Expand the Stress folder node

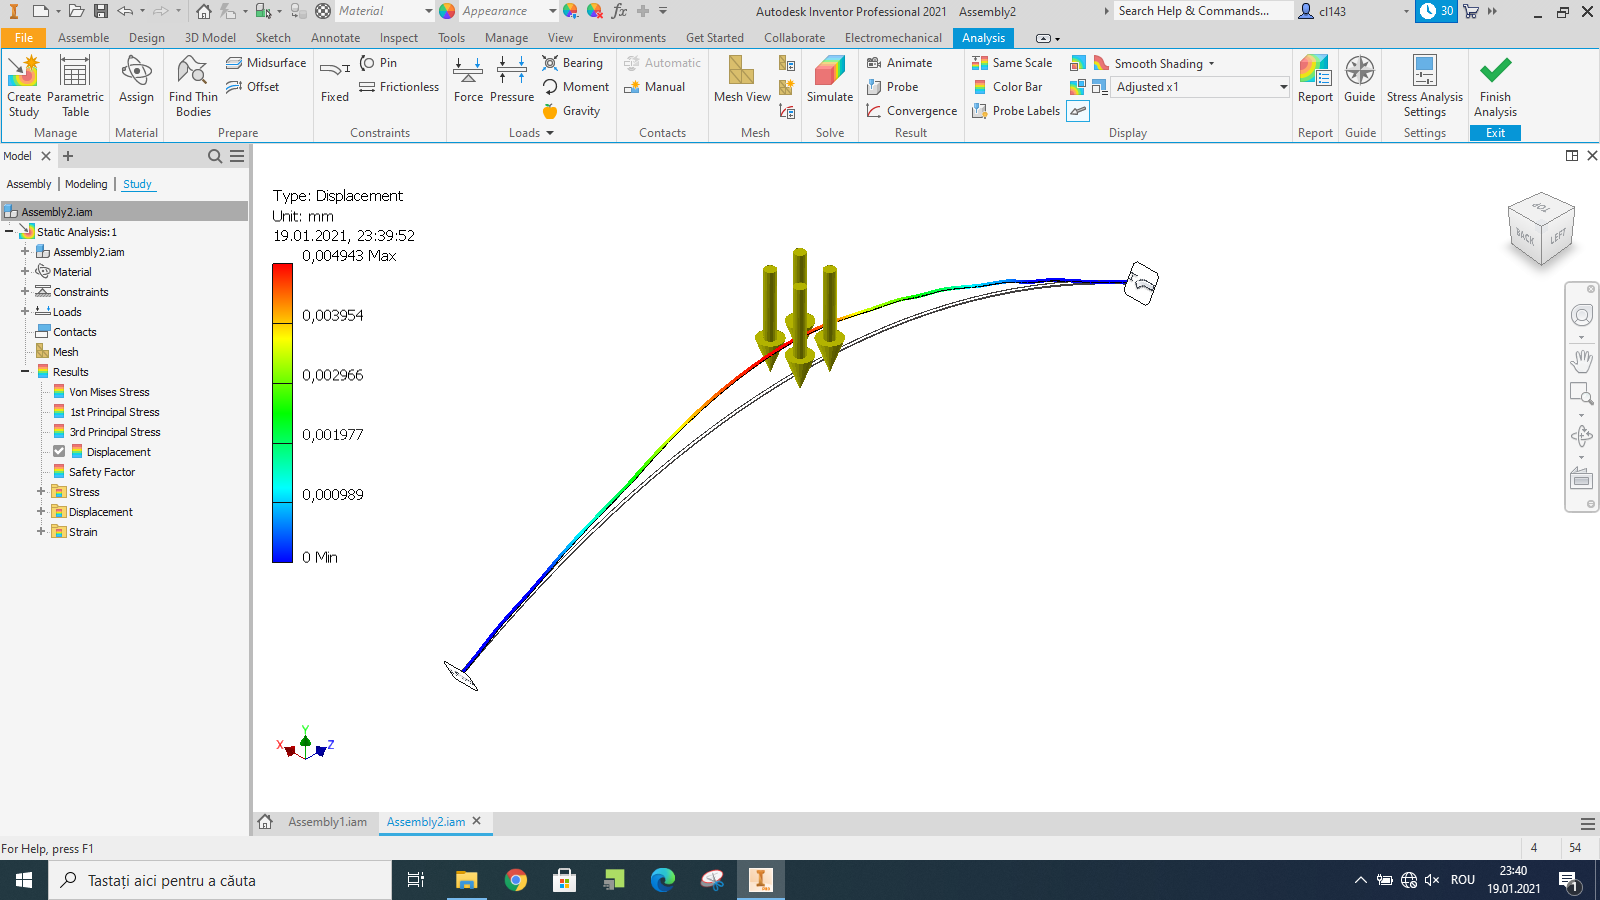pyautogui.click(x=41, y=492)
